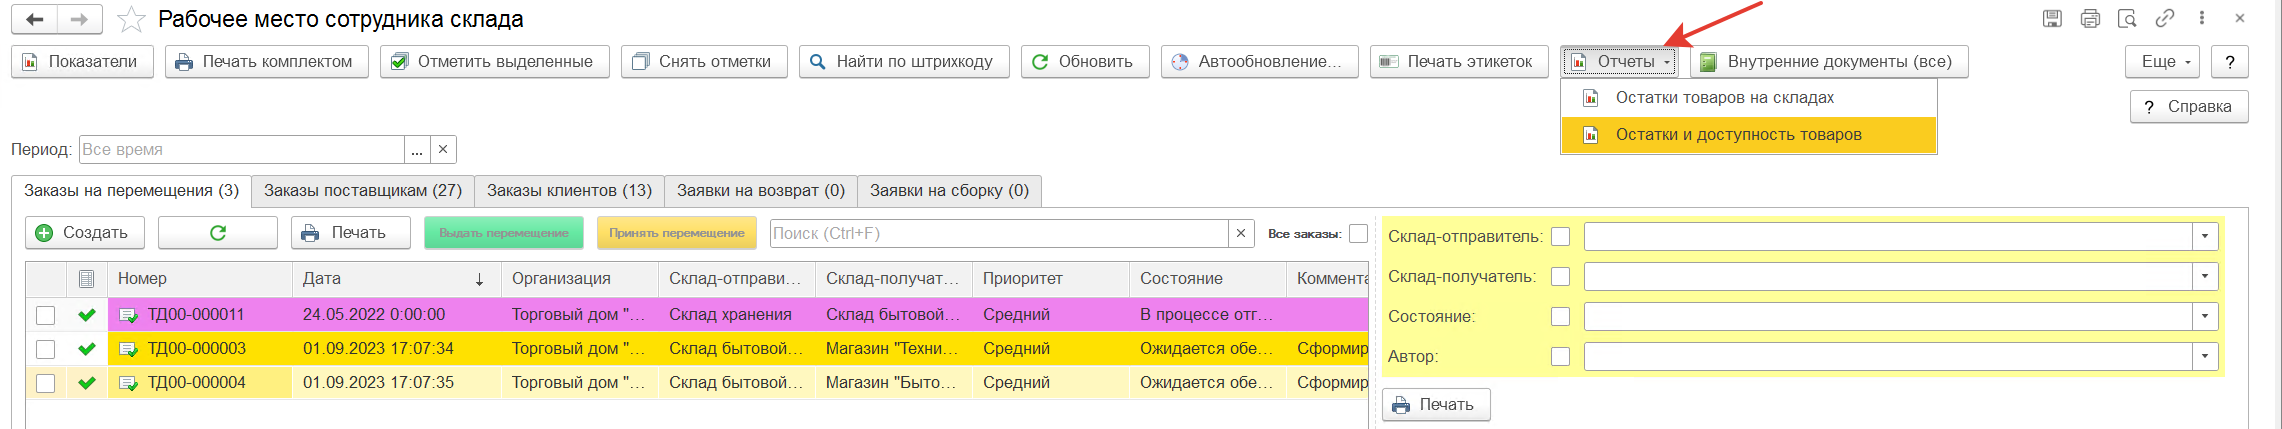This screenshot has height=429, width=2282.
Task: Check the row ТД00-000003 checkbox
Action: pyautogui.click(x=45, y=349)
